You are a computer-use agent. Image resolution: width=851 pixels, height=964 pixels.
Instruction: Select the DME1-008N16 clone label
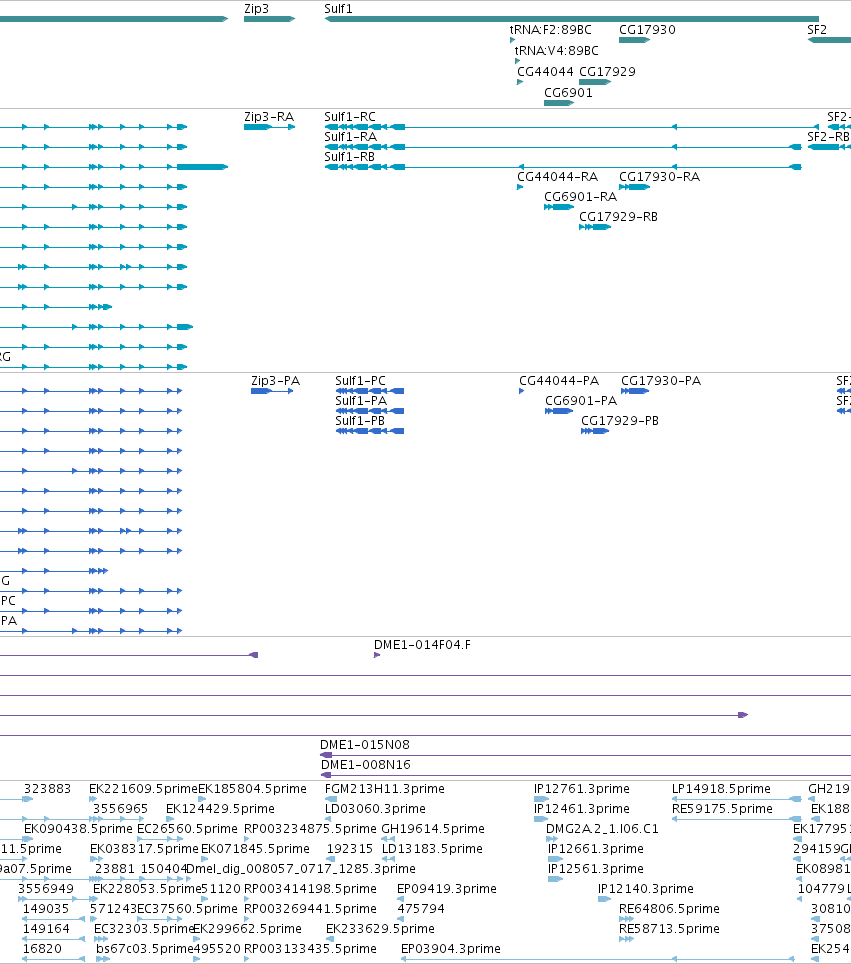pos(366,764)
